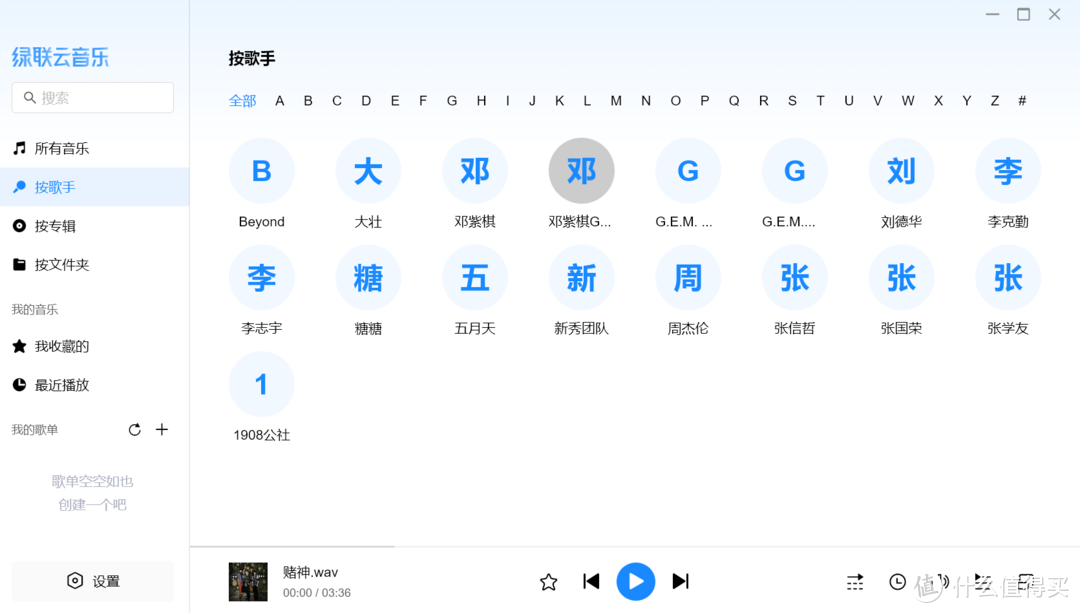Open the 张学友 artist avatar
This screenshot has height=613, width=1080.
click(x=1008, y=278)
